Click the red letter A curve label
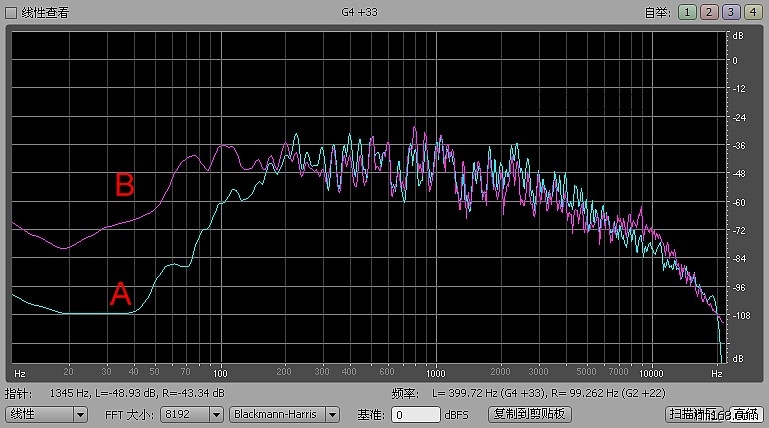 pyautogui.click(x=120, y=294)
